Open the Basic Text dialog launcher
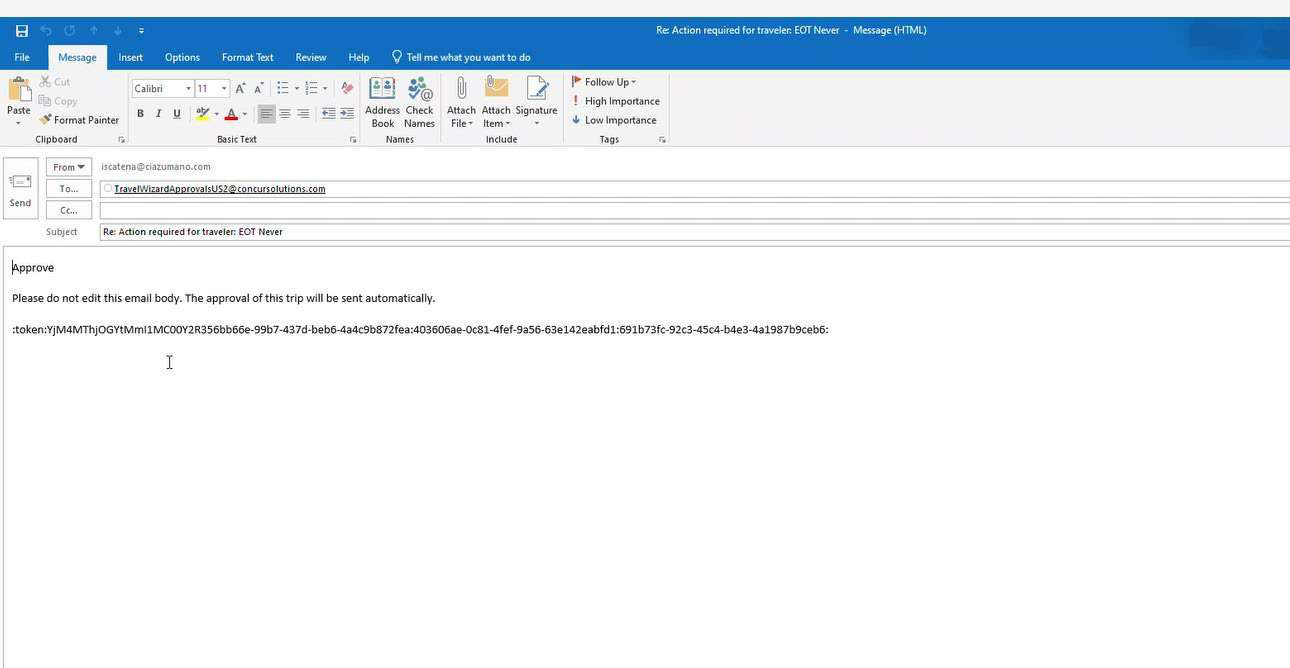Viewport: 1290px width, 668px height. (x=353, y=140)
